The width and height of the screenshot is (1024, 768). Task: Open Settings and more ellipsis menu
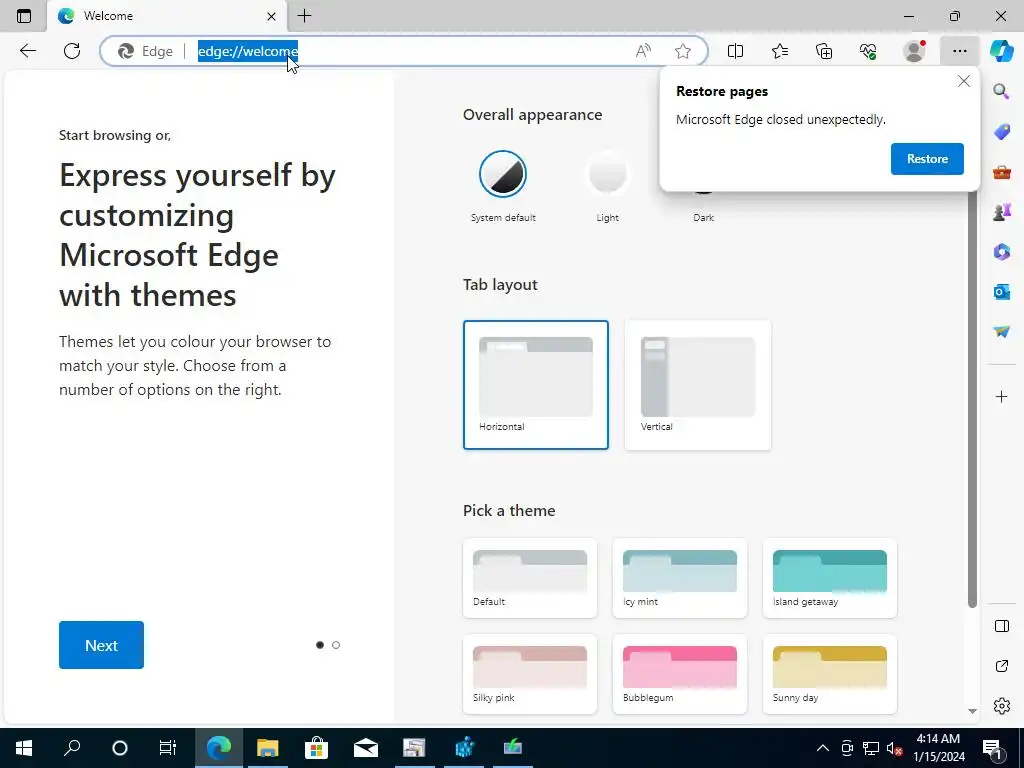point(959,51)
